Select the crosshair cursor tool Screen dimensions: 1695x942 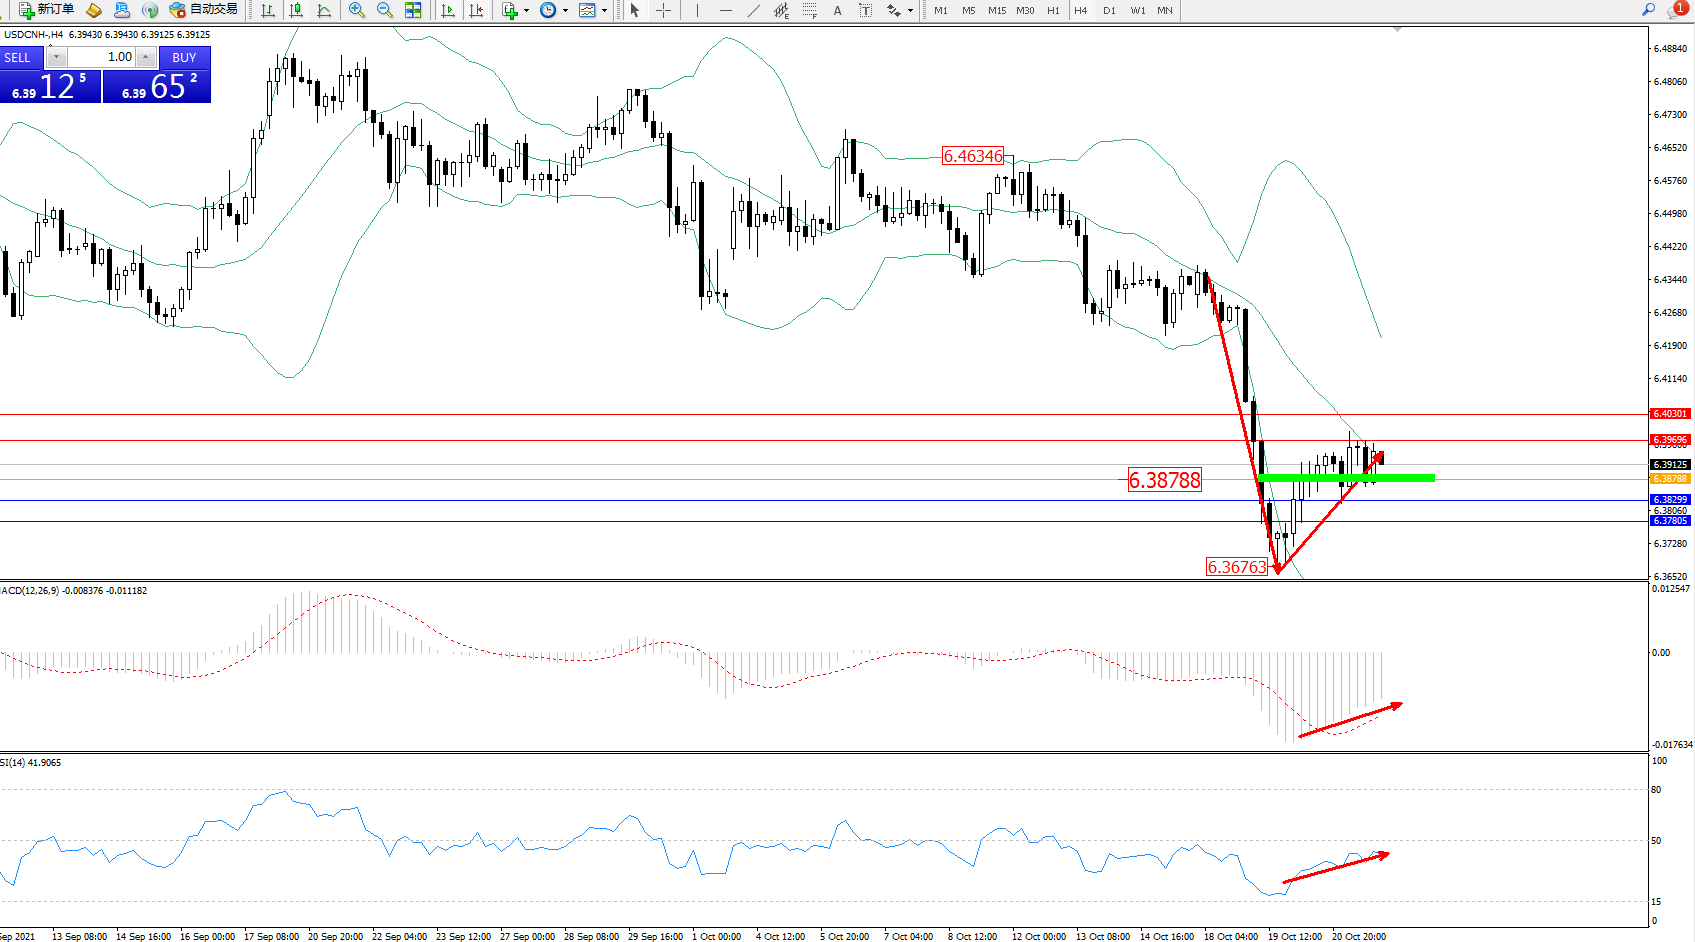[663, 10]
